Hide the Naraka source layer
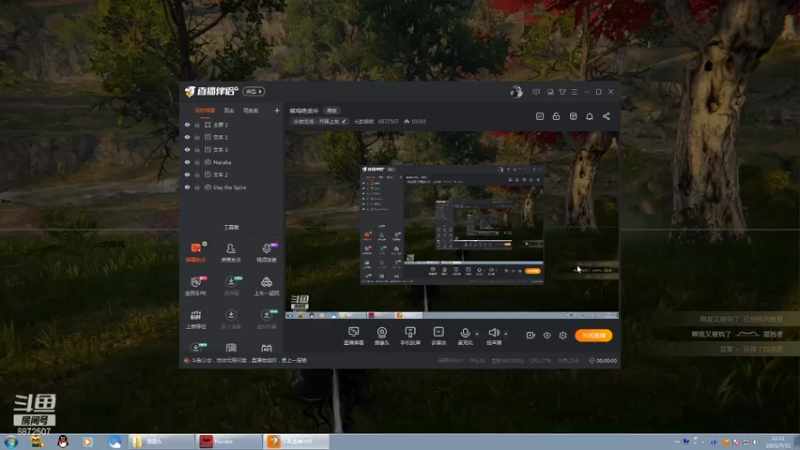This screenshot has width=800, height=450. (187, 162)
